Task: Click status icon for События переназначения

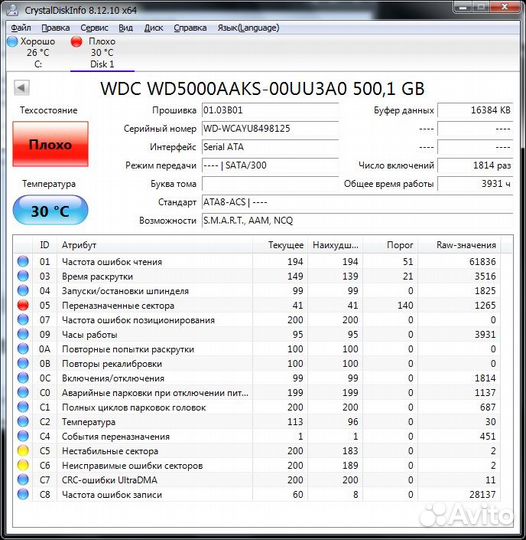Action: (x=23, y=436)
